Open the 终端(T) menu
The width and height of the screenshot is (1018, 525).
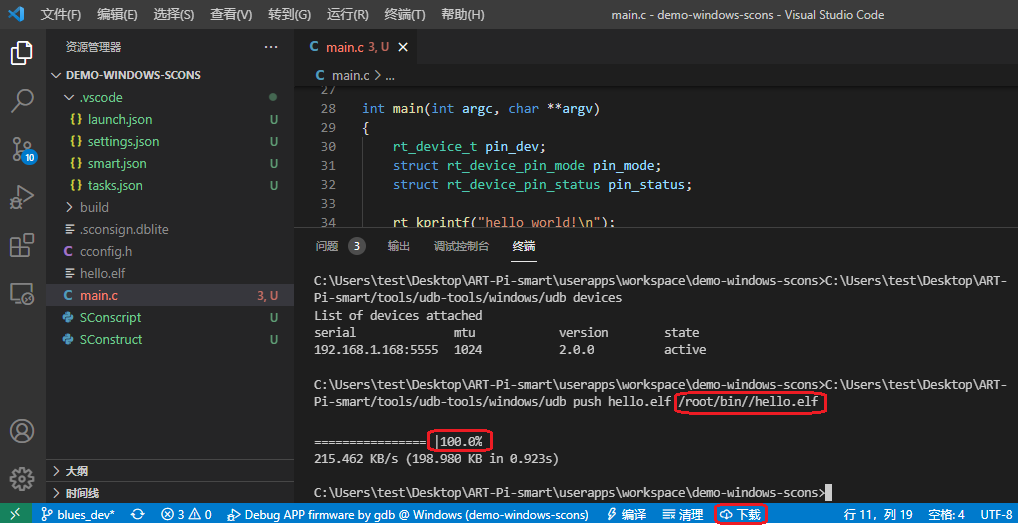(404, 14)
